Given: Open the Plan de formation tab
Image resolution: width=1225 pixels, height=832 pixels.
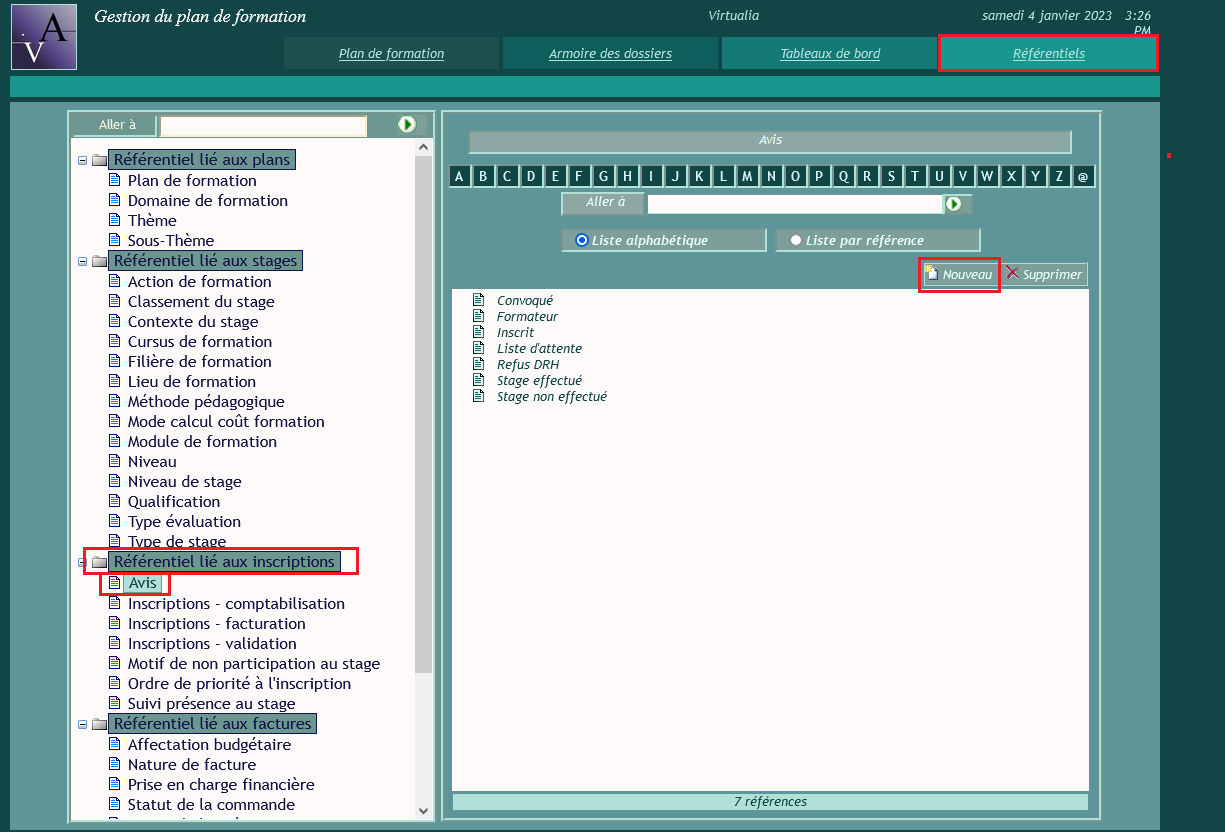Looking at the screenshot, I should [x=391, y=54].
